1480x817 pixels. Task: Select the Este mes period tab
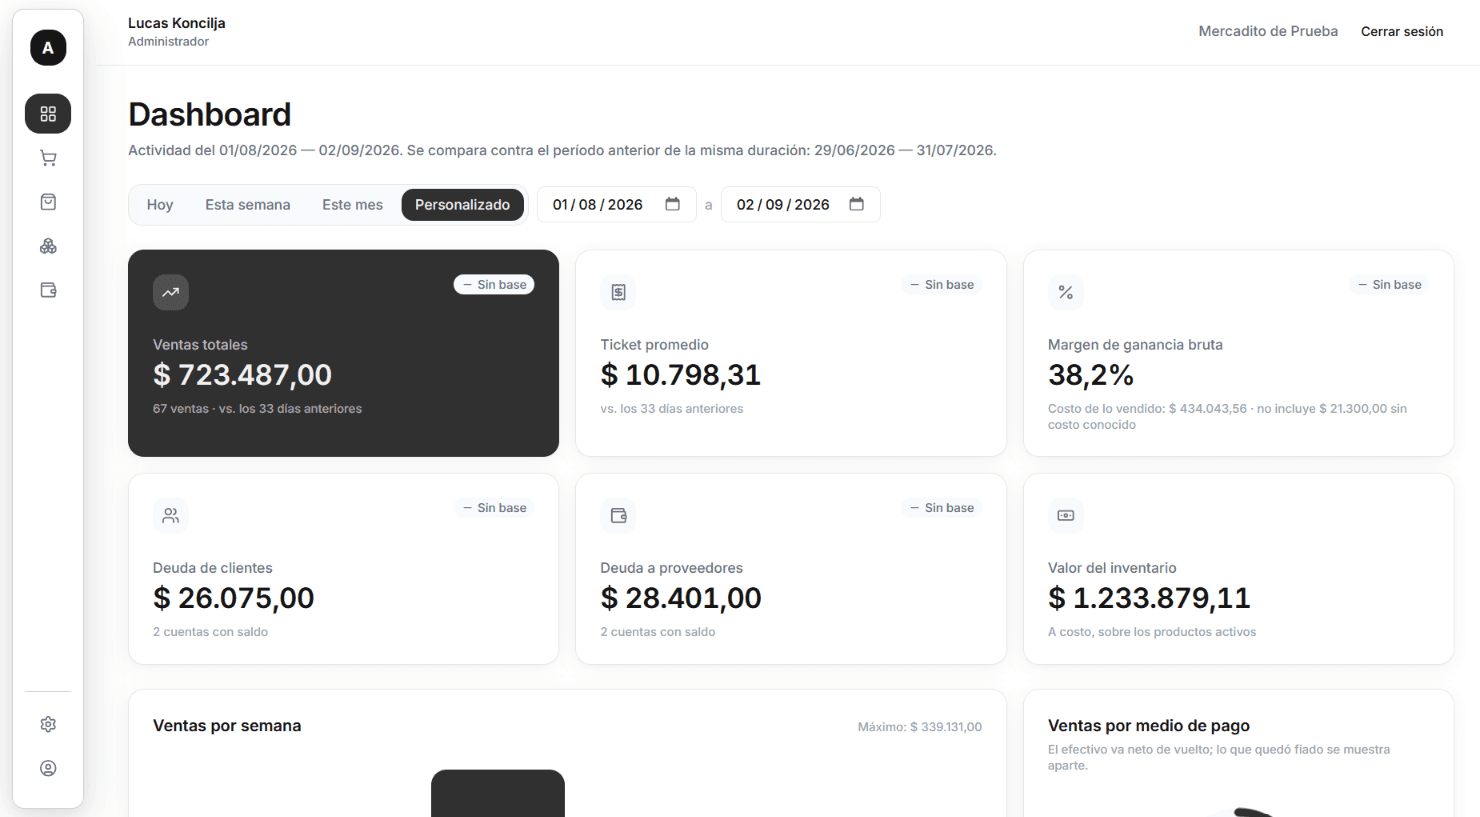coord(352,205)
